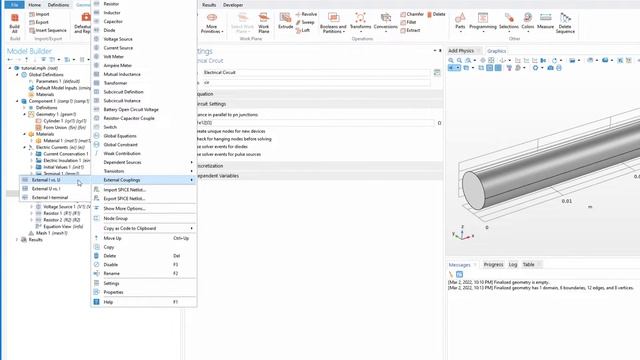
Task: Click the Revolve tool
Action: (306, 14)
